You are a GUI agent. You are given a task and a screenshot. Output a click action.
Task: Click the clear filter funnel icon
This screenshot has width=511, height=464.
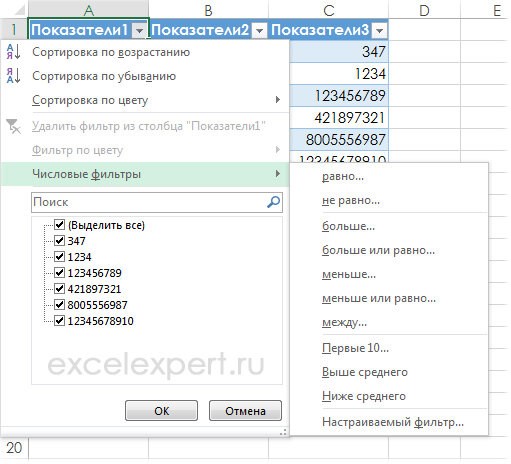pyautogui.click(x=13, y=126)
